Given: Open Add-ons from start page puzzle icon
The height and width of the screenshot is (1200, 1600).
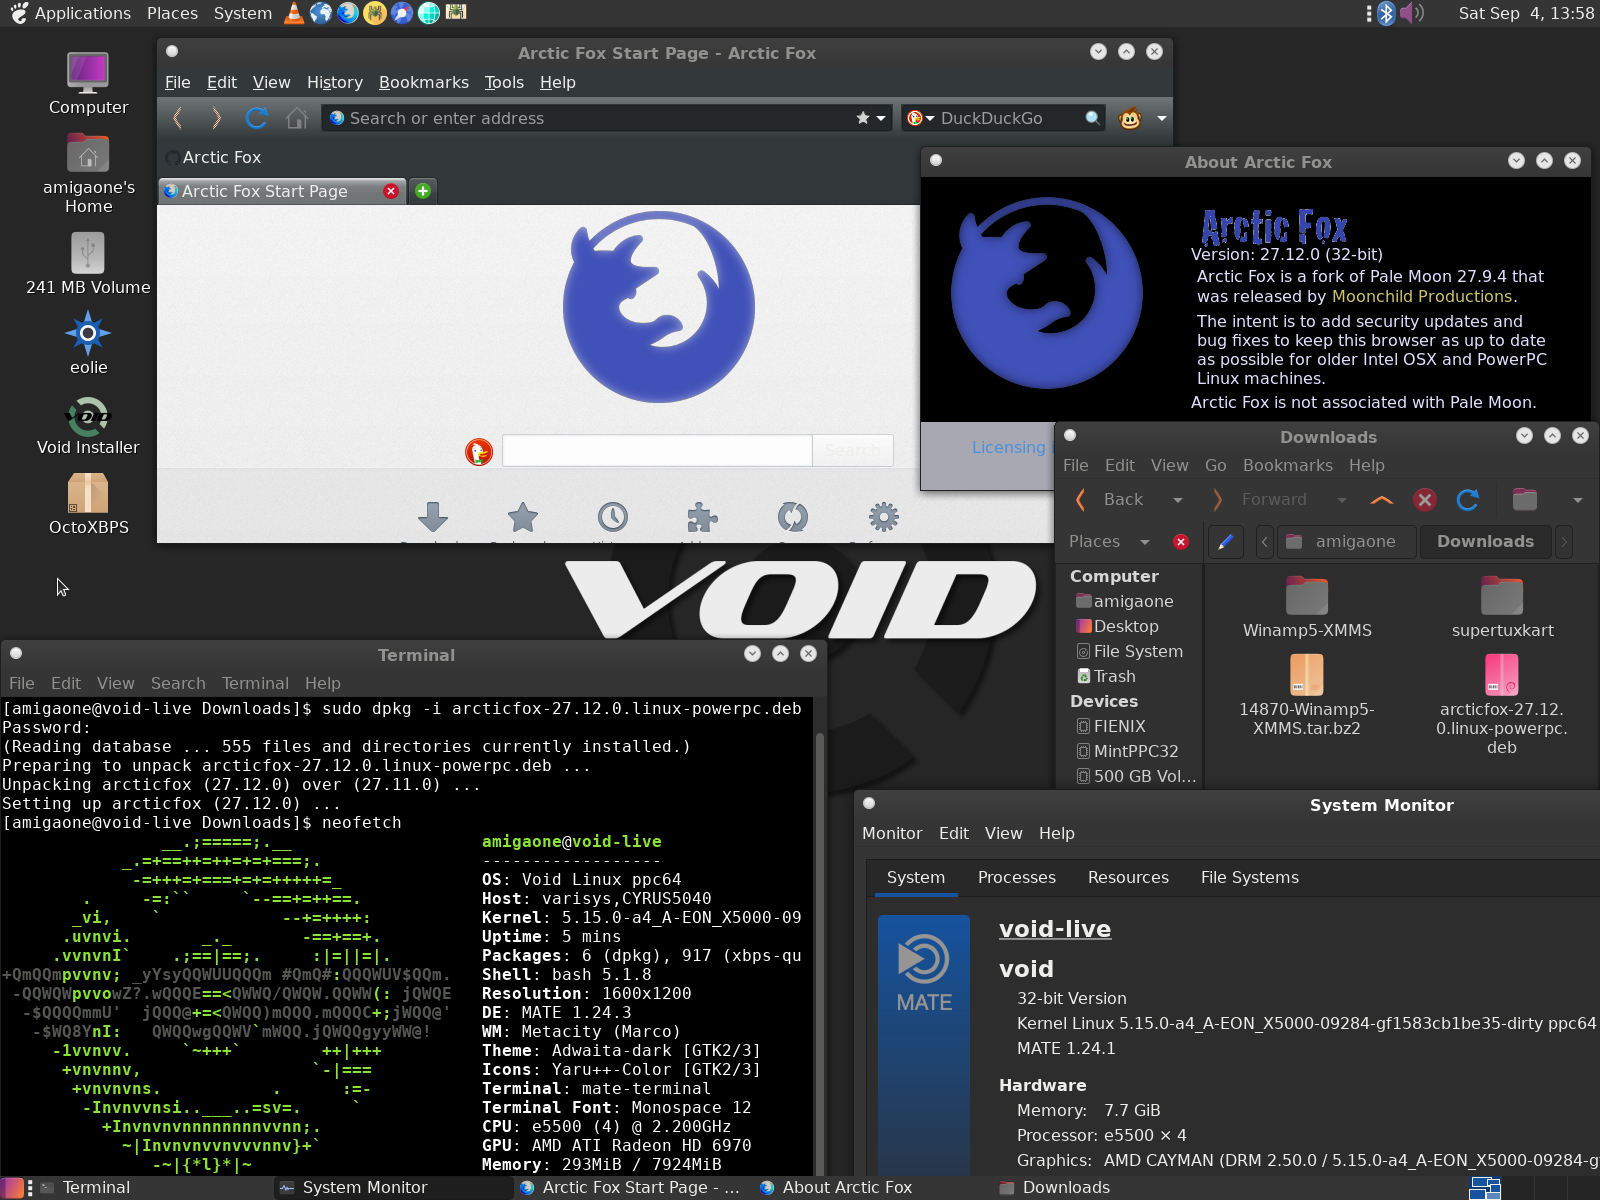Looking at the screenshot, I should pos(702,517).
